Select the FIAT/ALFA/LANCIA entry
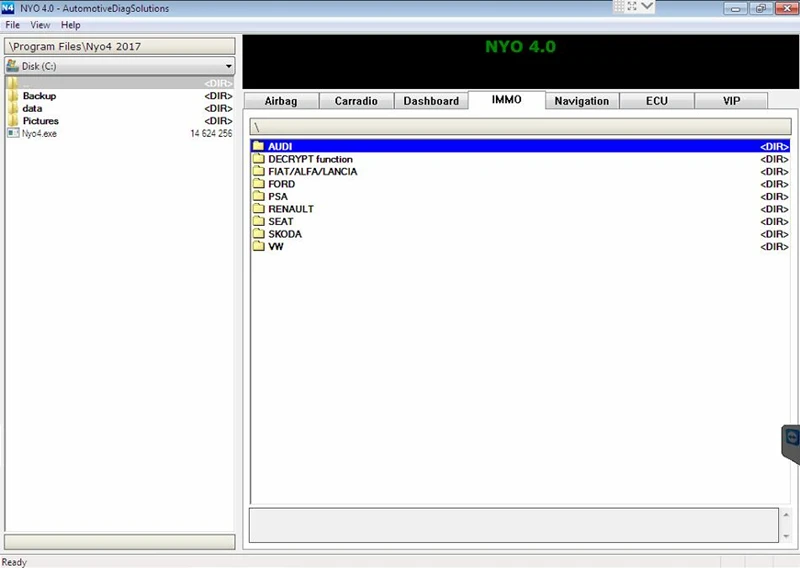This screenshot has width=800, height=568. [313, 171]
